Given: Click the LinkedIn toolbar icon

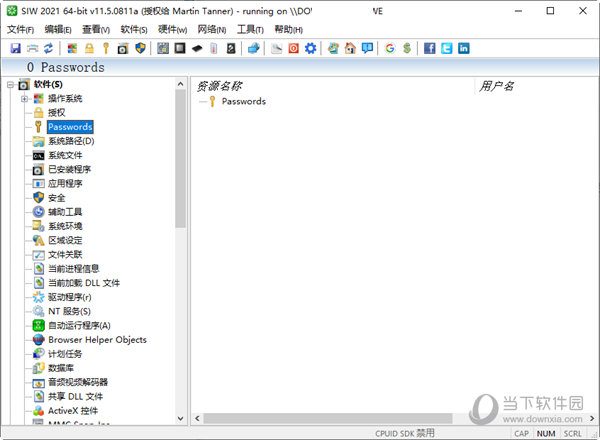Looking at the screenshot, I should 463,48.
